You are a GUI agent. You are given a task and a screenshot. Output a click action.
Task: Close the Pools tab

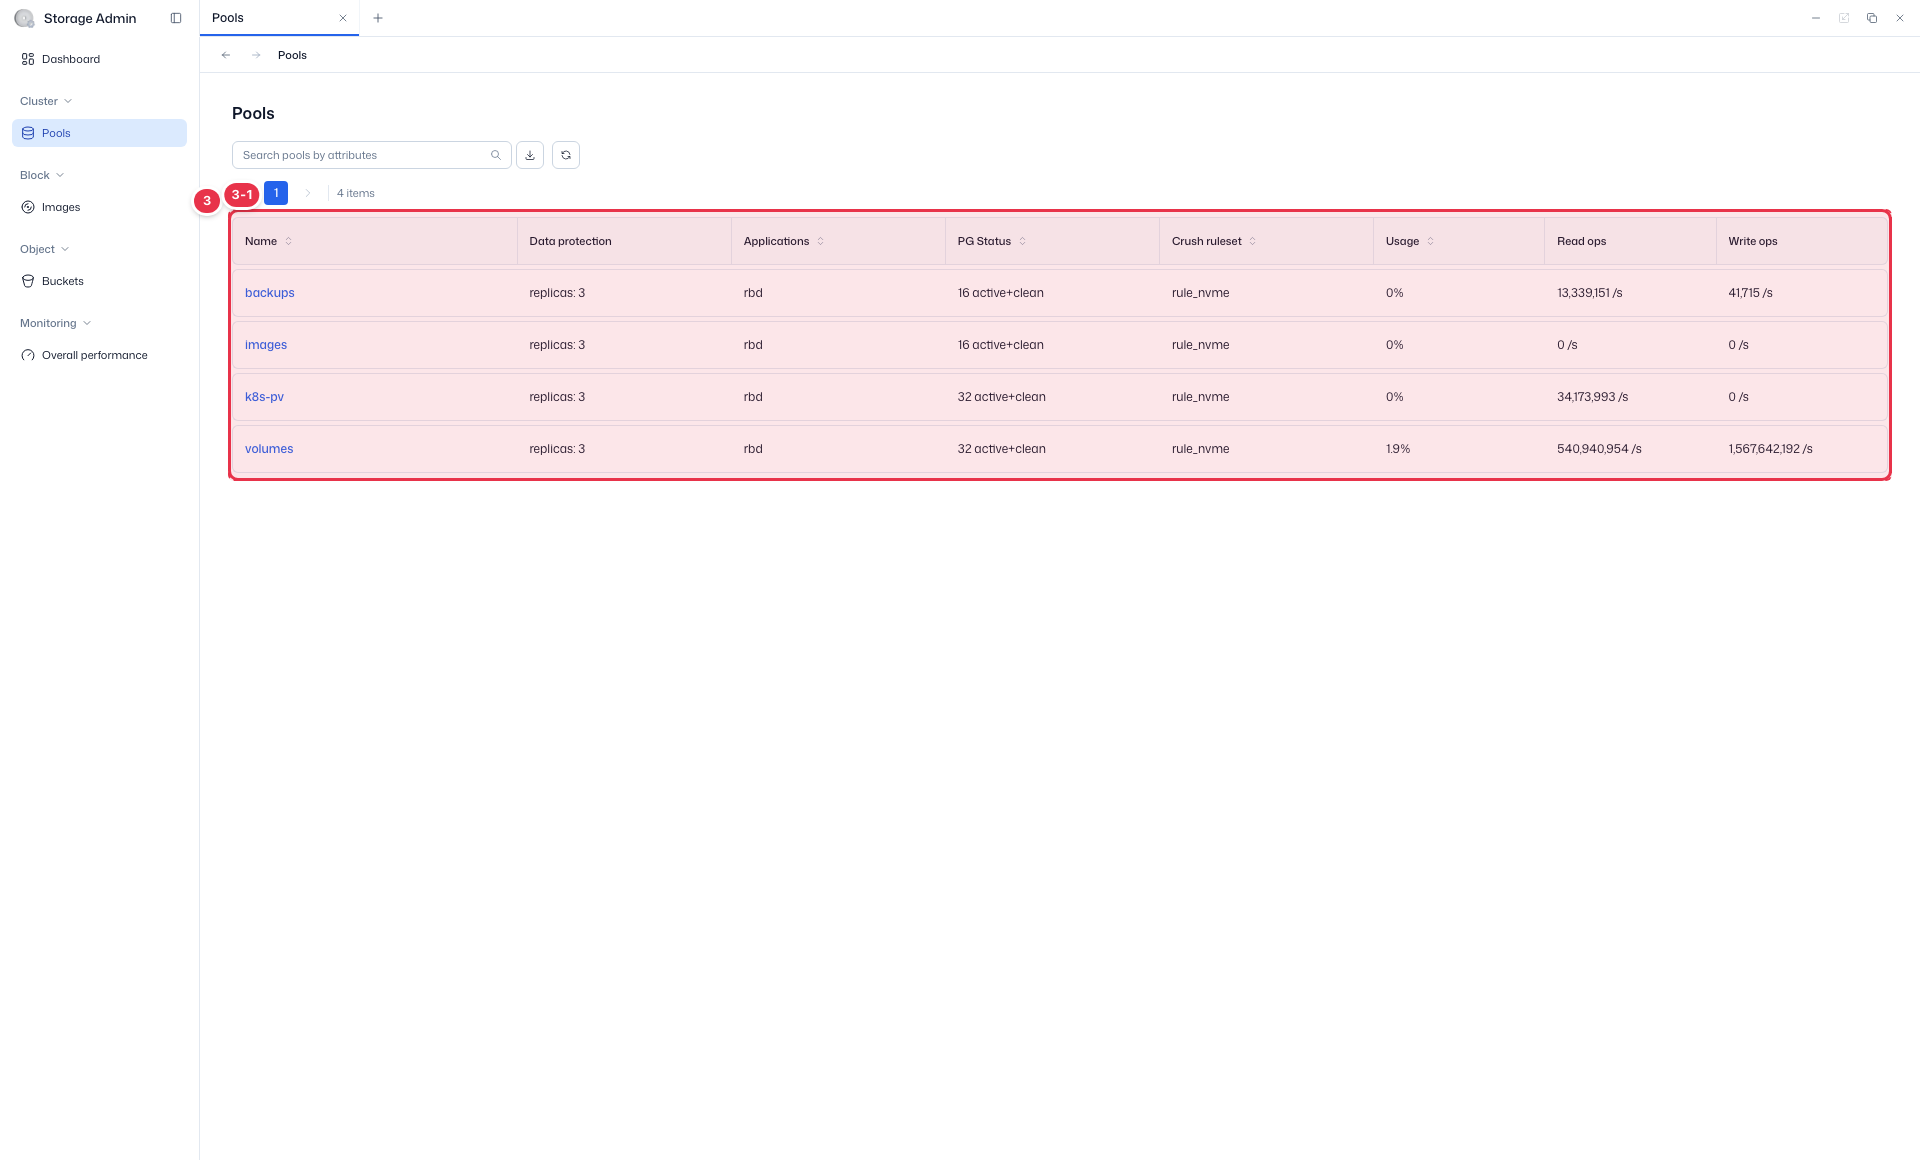[343, 18]
